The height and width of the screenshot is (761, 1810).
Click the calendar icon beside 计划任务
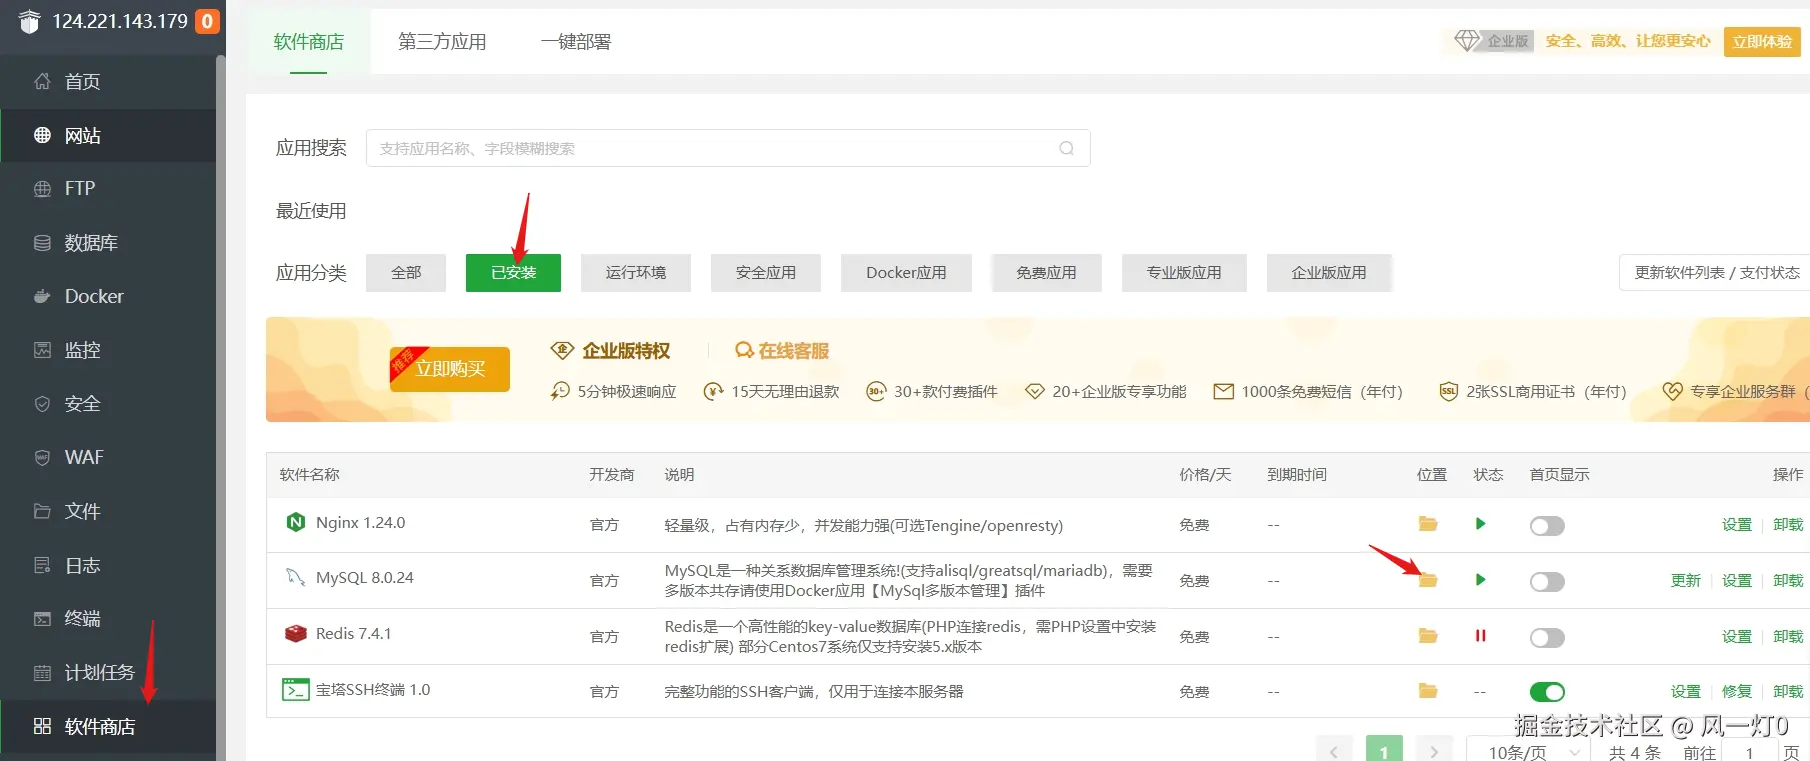click(42, 672)
